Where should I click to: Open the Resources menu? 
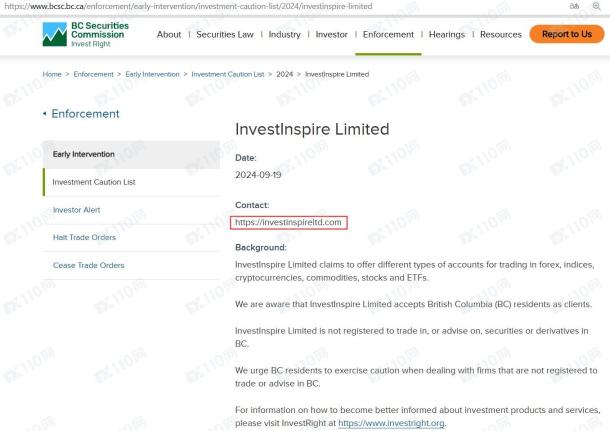click(x=501, y=34)
